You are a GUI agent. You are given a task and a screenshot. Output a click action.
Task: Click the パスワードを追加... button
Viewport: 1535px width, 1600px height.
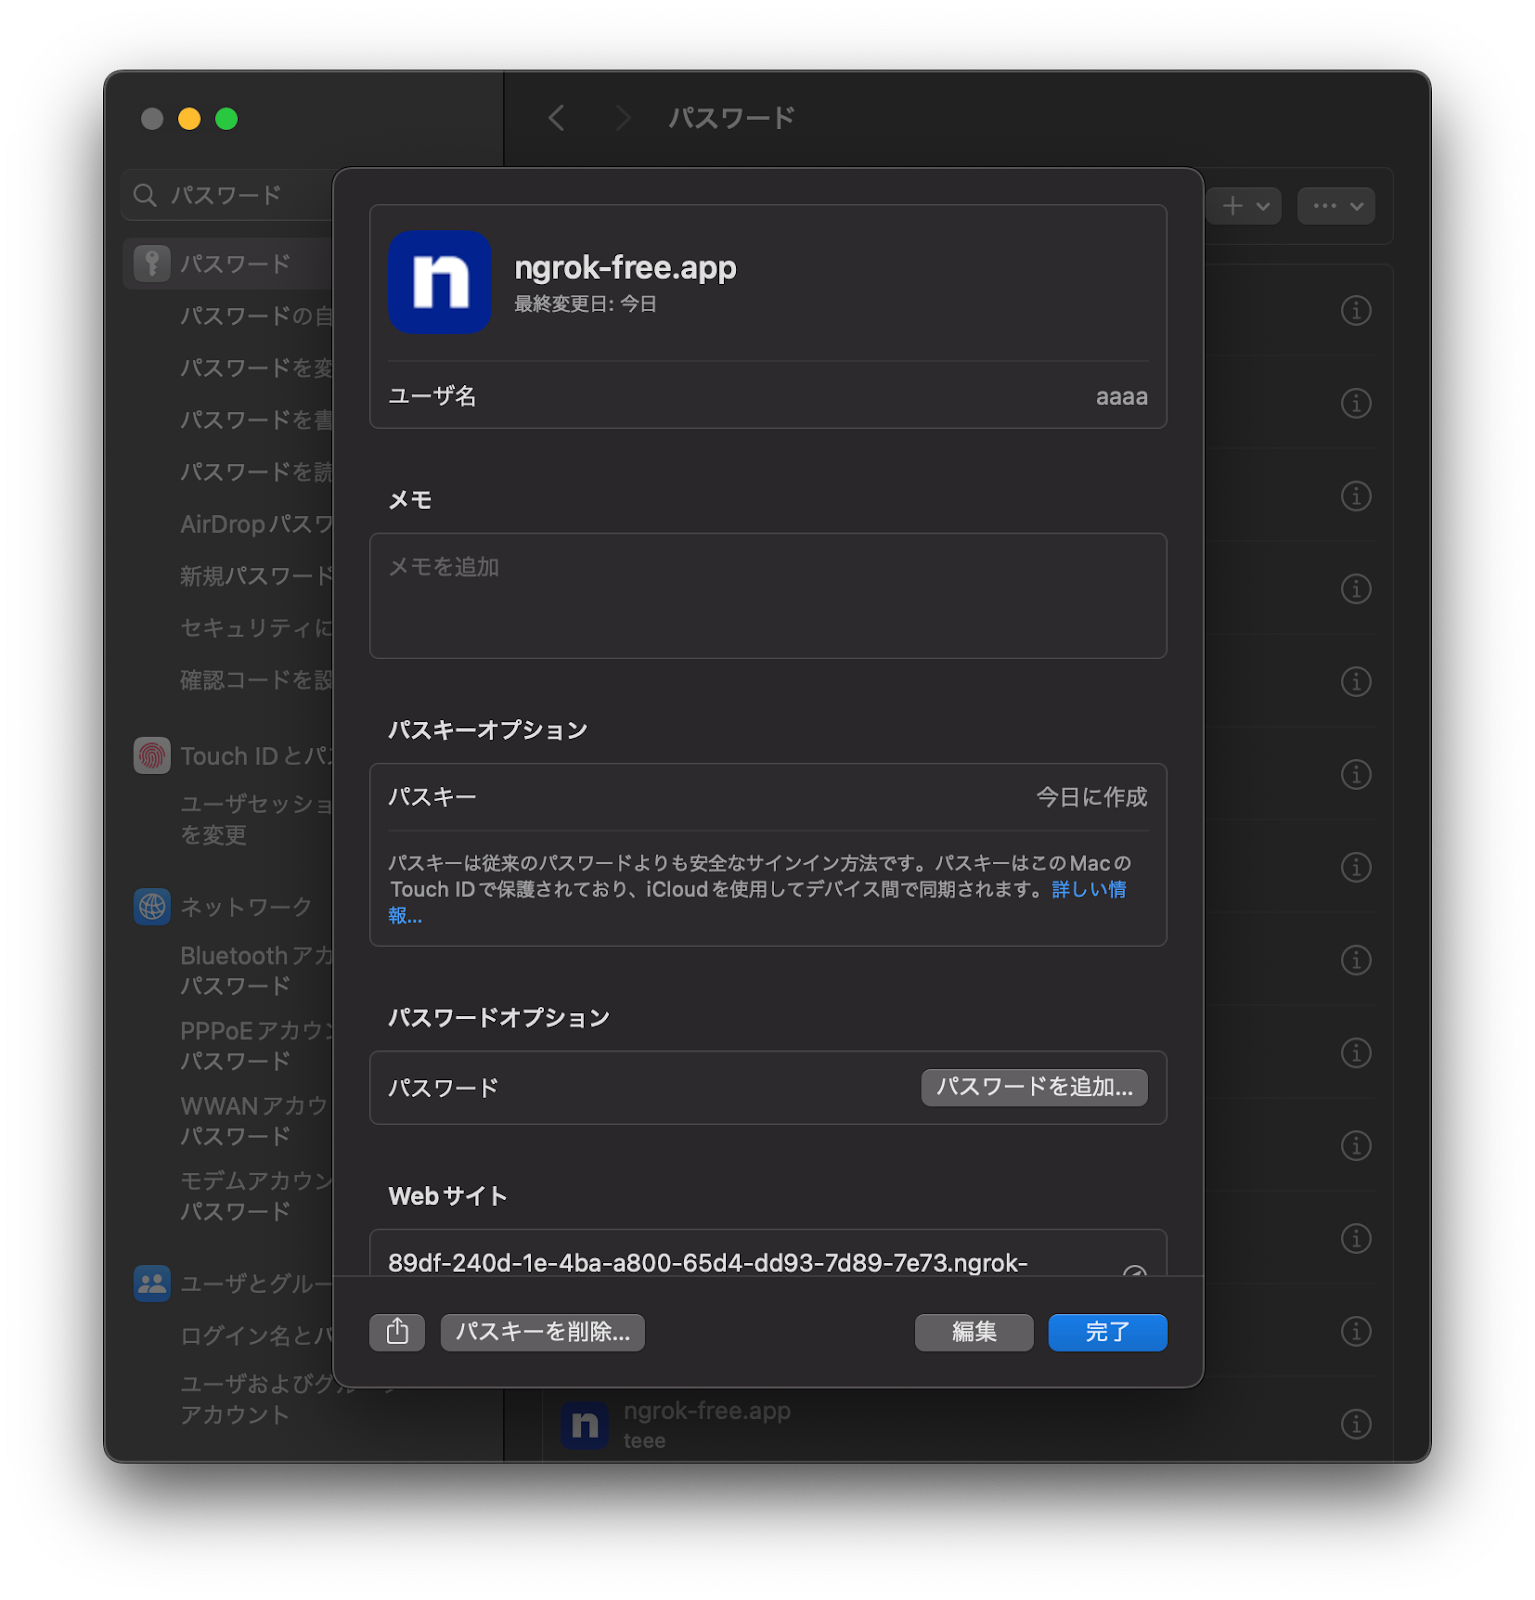[x=1034, y=1087]
